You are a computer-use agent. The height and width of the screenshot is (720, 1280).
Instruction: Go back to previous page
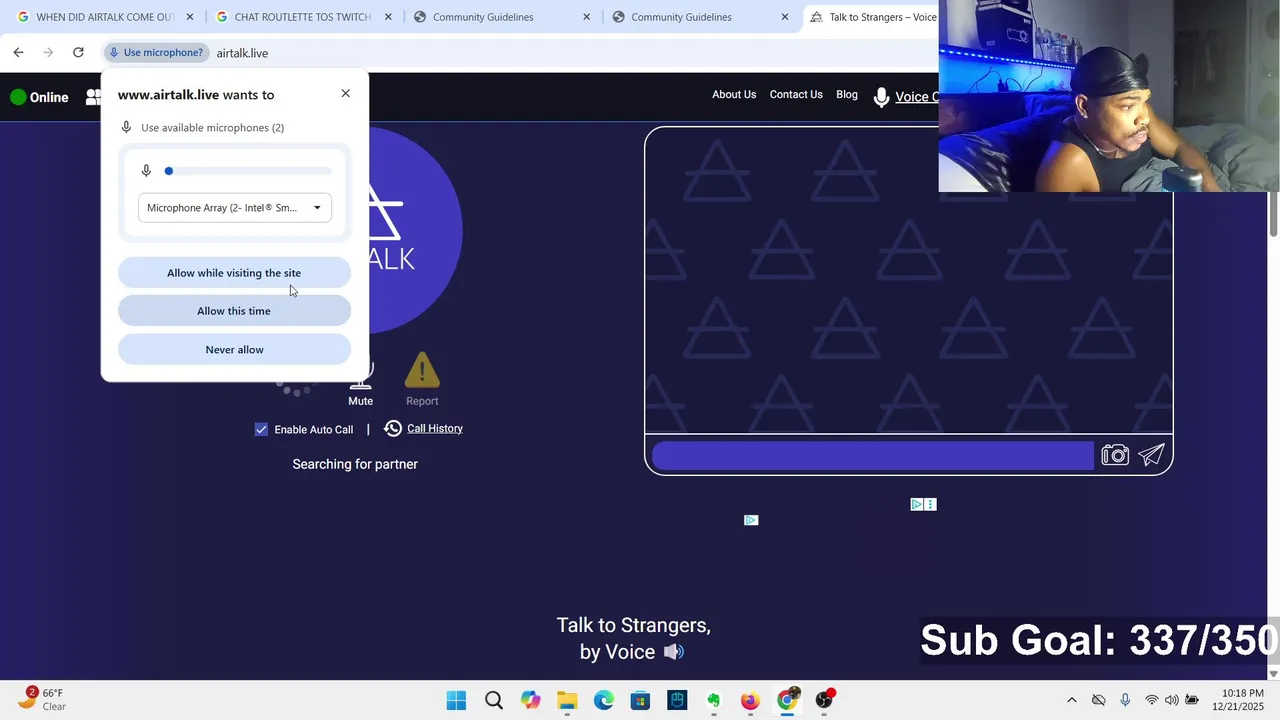click(18, 52)
